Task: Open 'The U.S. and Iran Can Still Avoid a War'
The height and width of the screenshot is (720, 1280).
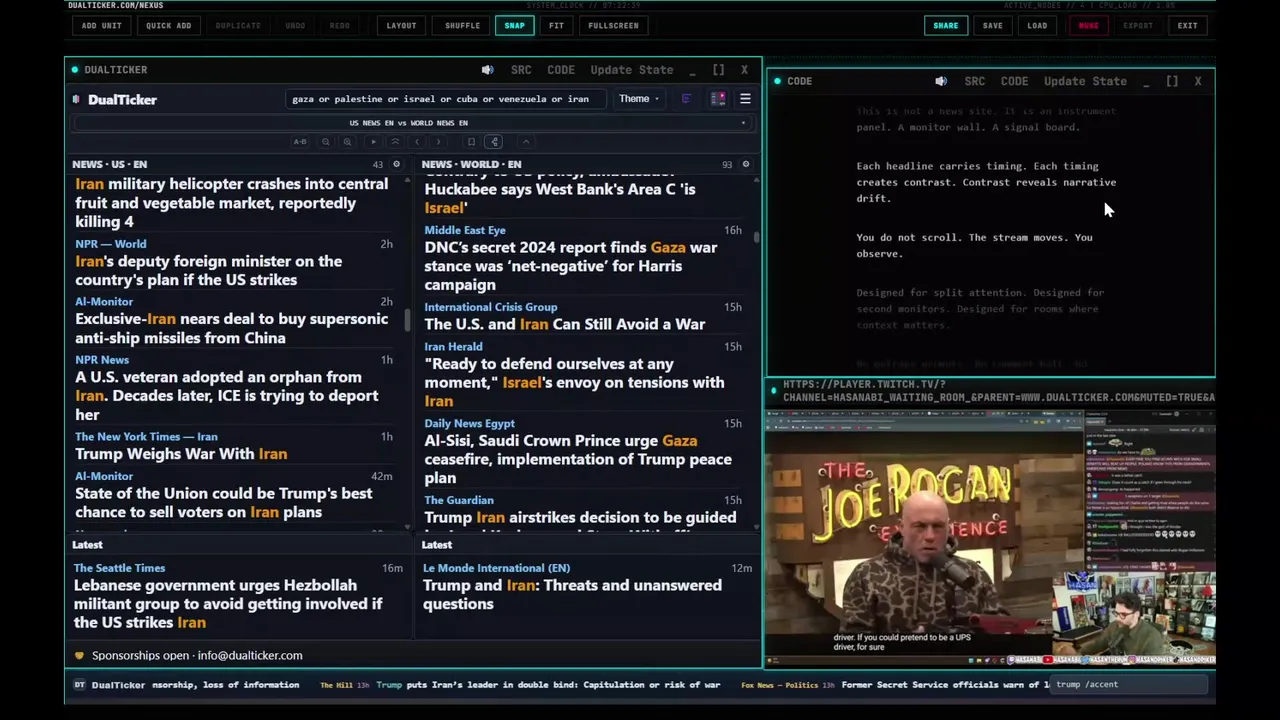Action: [565, 324]
